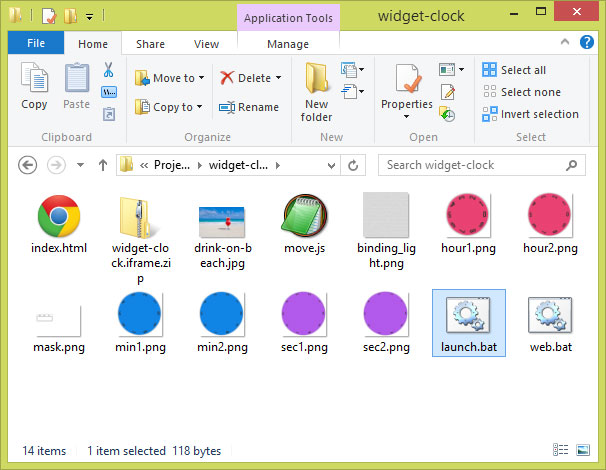Click the Cut scissors icon
Viewport: 606px width, 470px height.
coord(108,70)
